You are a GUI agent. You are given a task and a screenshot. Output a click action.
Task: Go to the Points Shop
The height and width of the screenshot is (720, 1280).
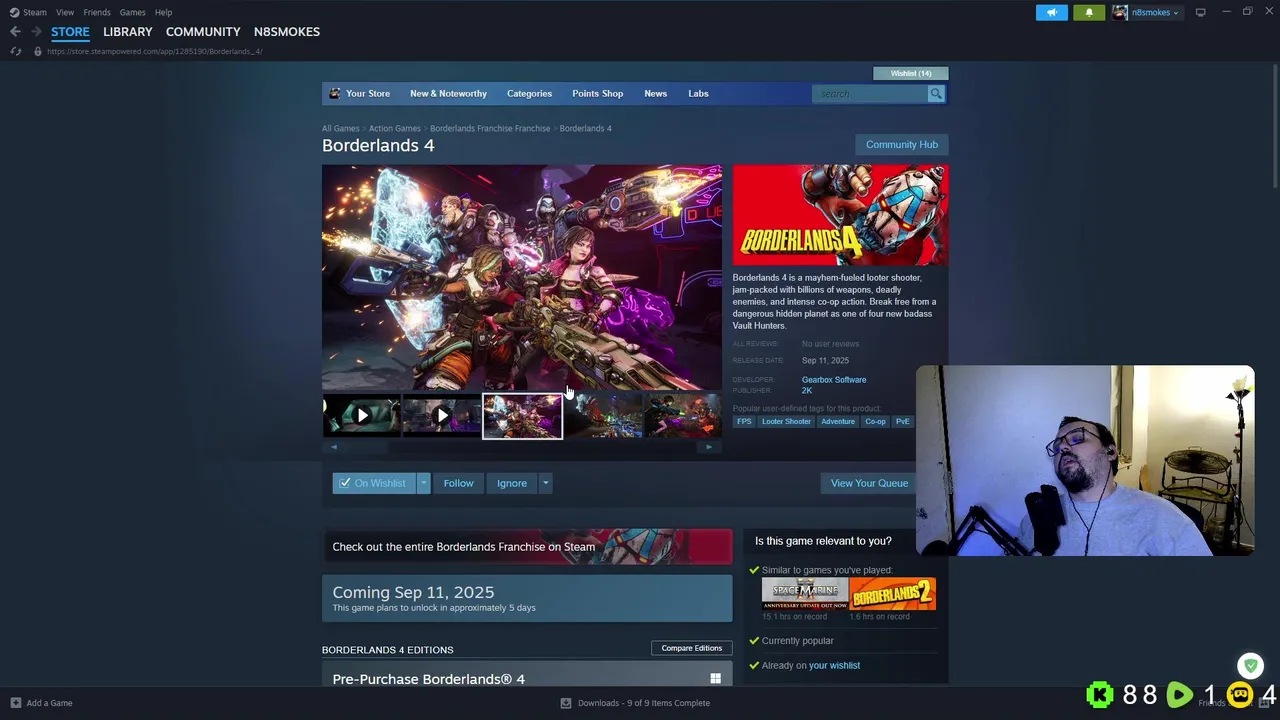(597, 94)
